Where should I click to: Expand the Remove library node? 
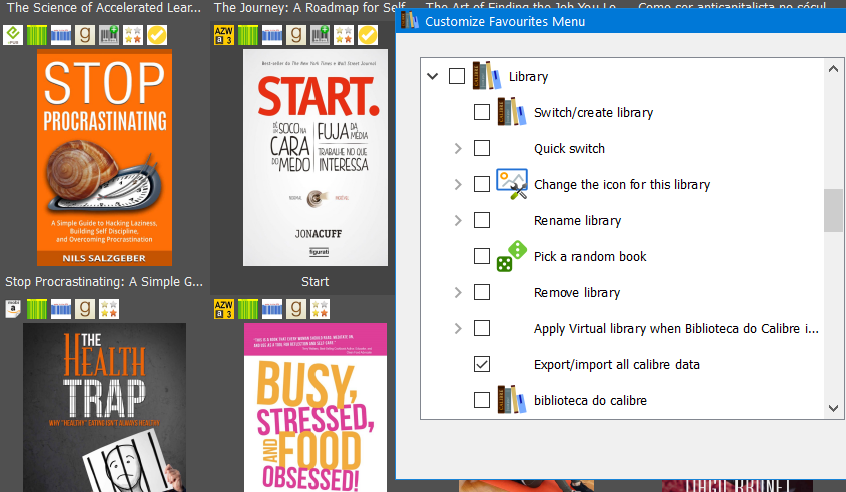pos(458,292)
